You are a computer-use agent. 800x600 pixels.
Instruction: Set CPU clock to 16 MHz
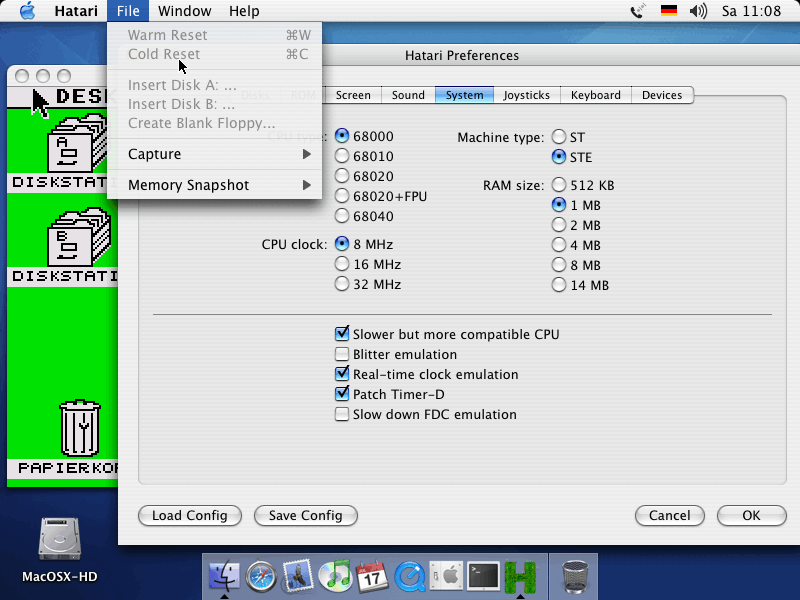coord(368,264)
